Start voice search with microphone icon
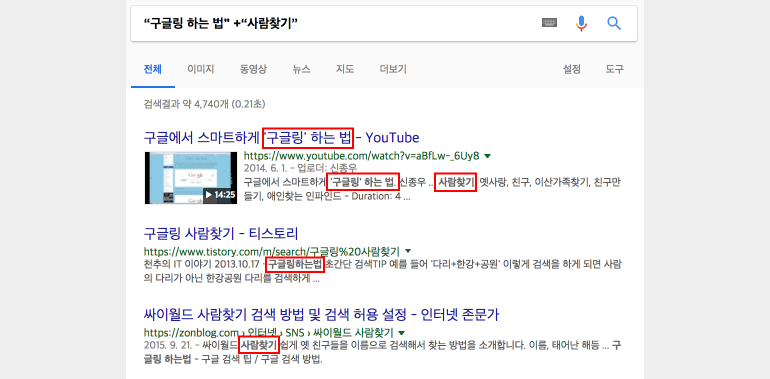The image size is (770, 379). (581, 23)
